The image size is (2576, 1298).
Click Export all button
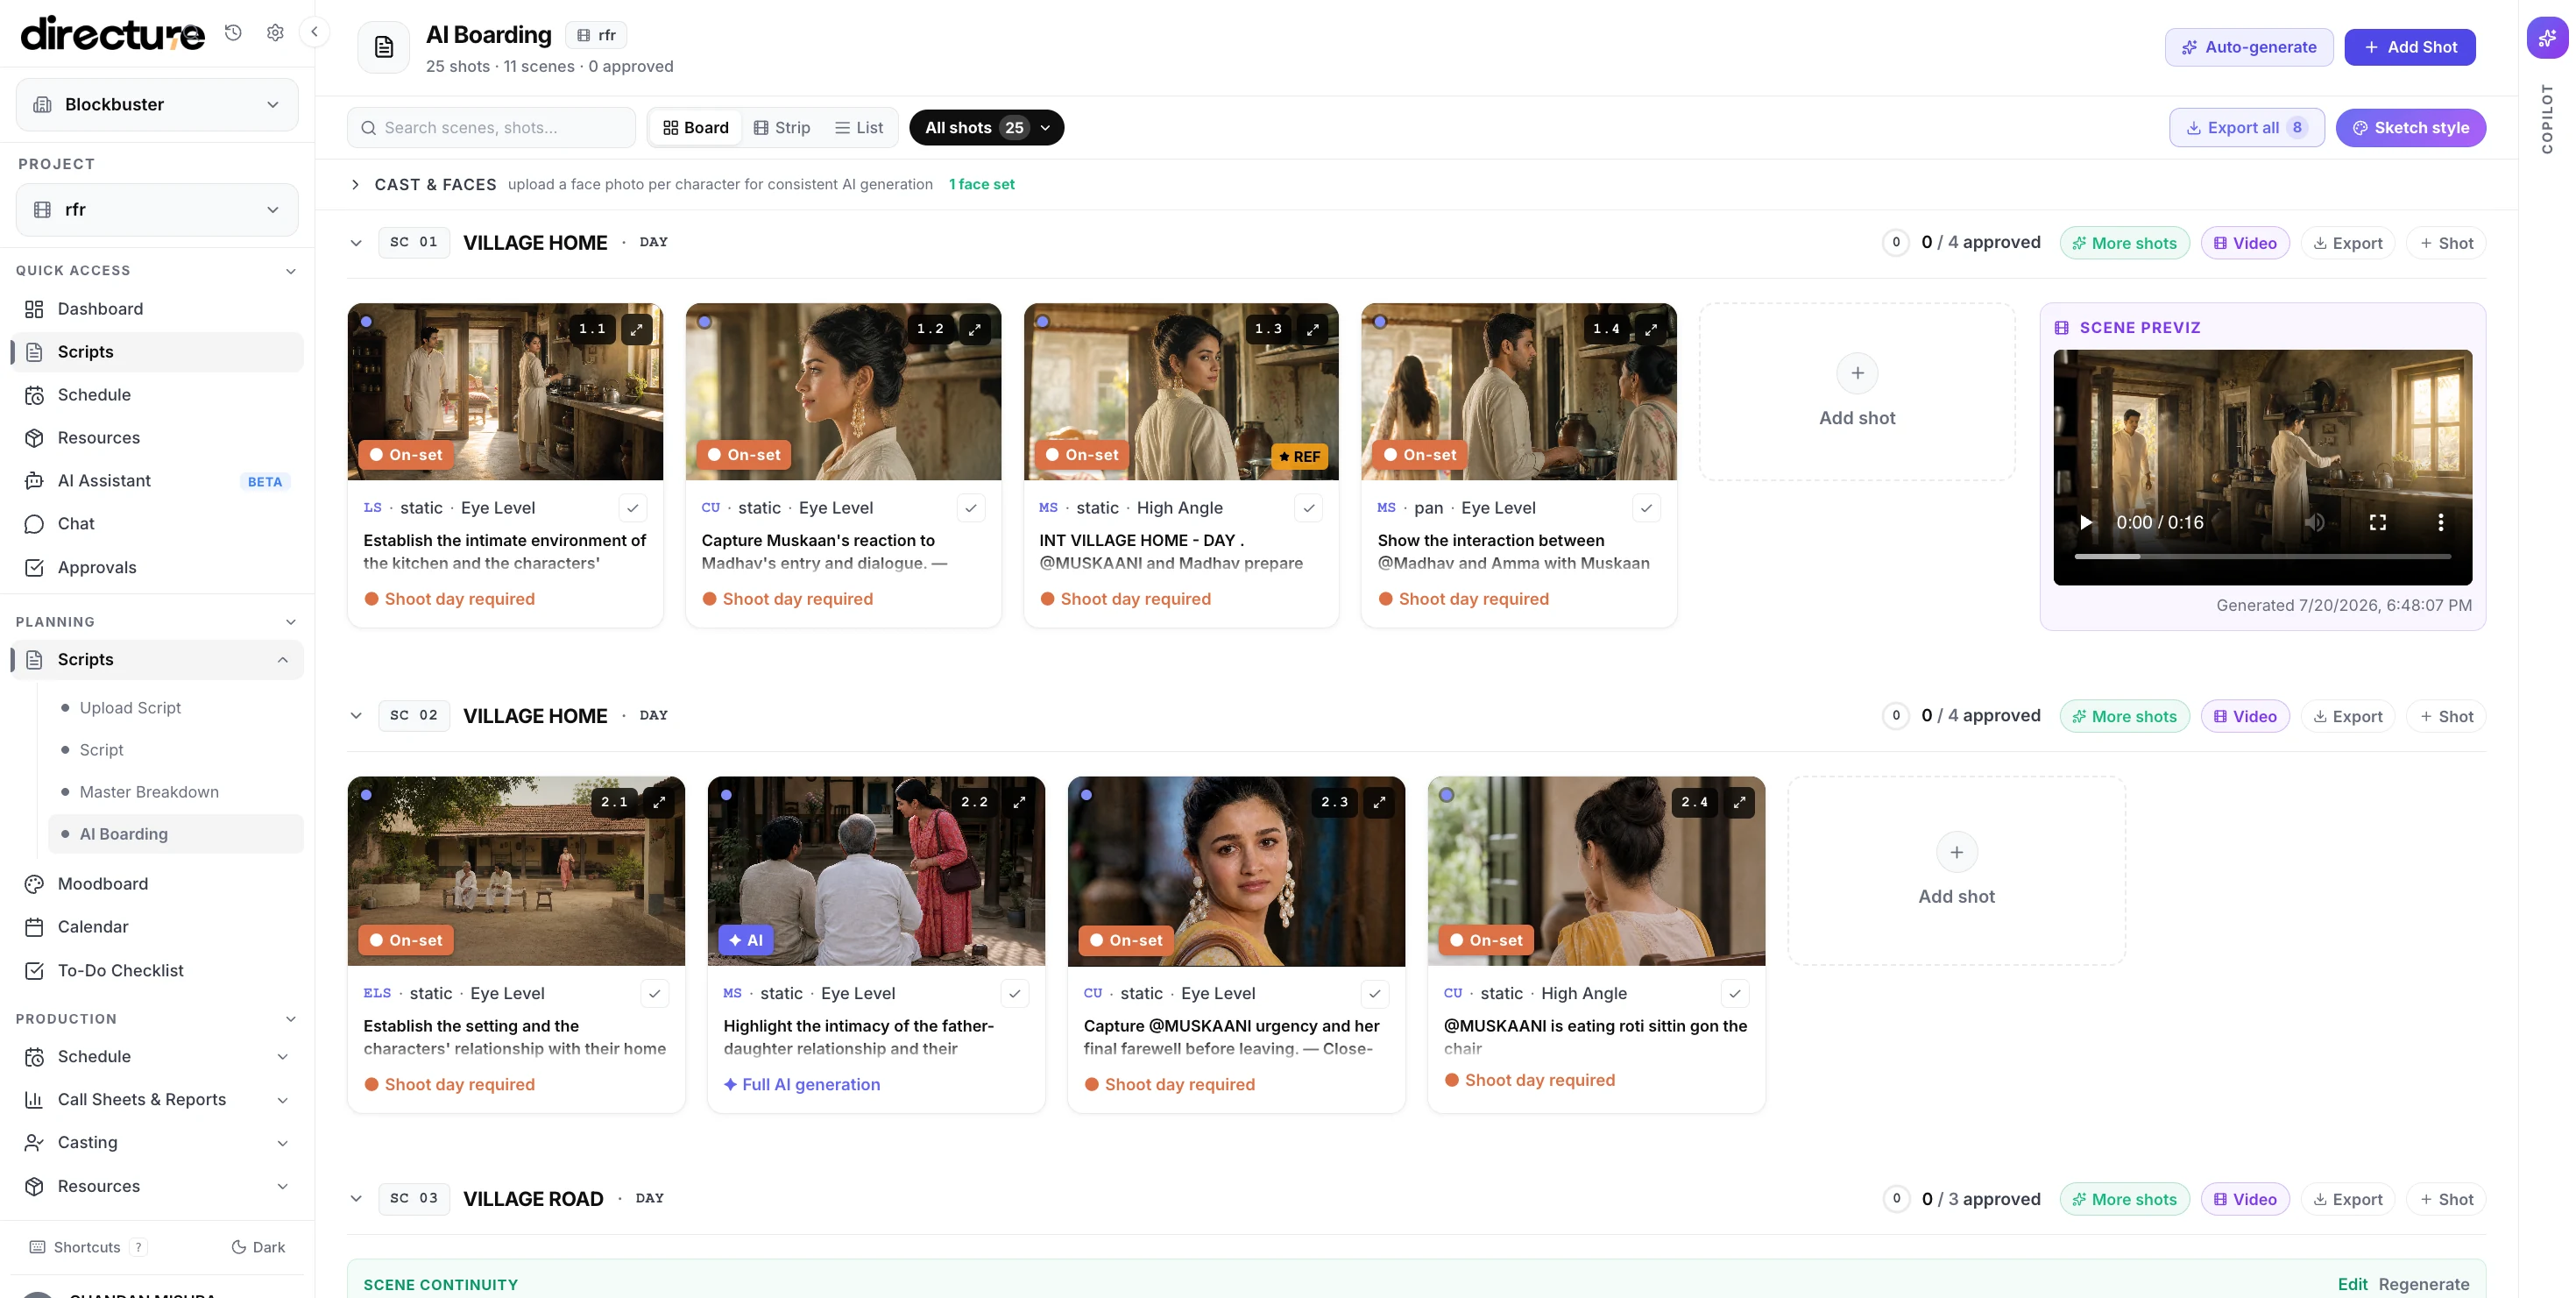(2247, 128)
